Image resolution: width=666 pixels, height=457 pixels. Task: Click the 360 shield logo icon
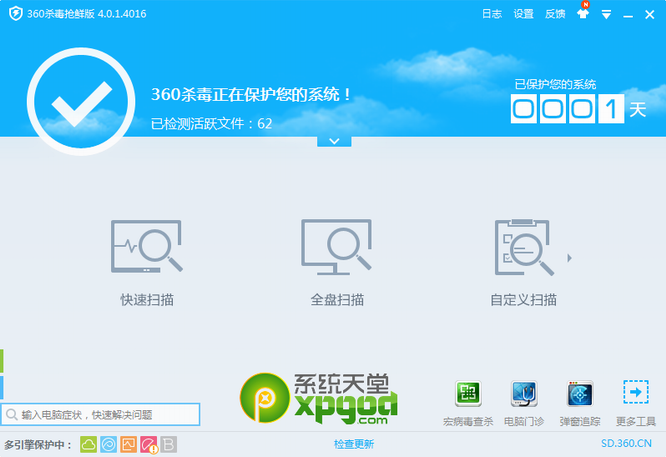pyautogui.click(x=16, y=14)
